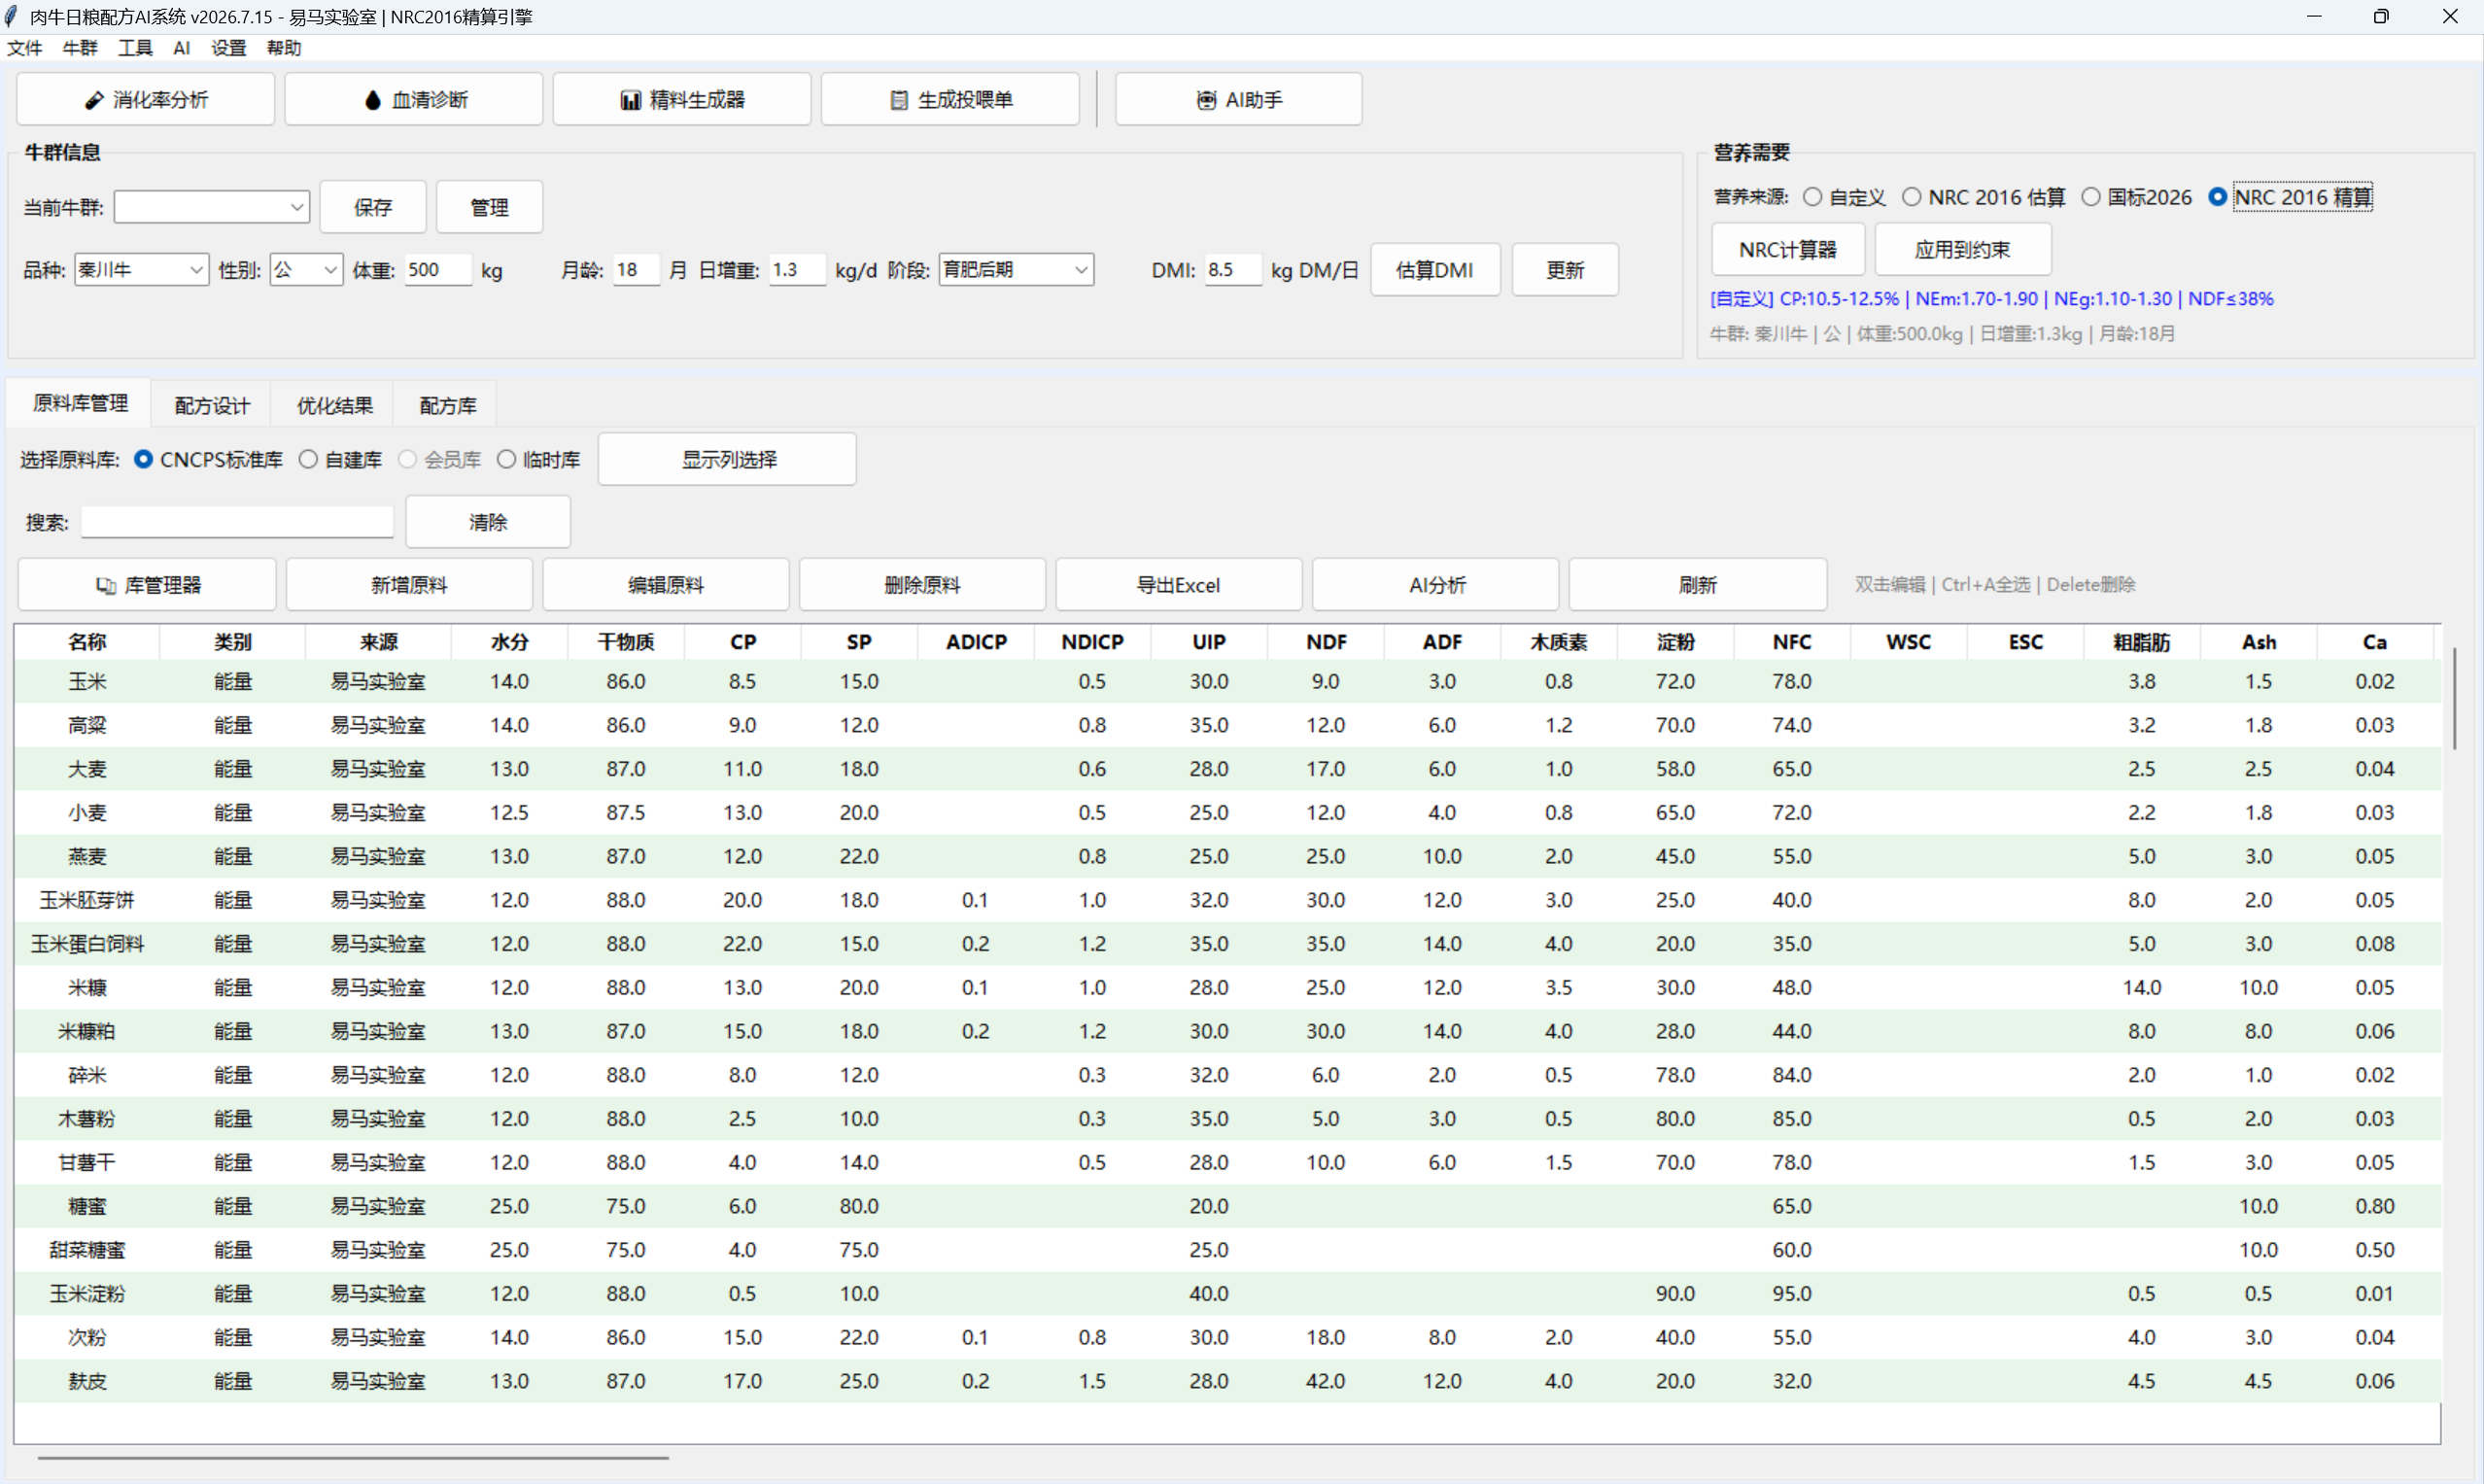Expand the 当前牛群 dropdown
The image size is (2484, 1484).
click(212, 207)
